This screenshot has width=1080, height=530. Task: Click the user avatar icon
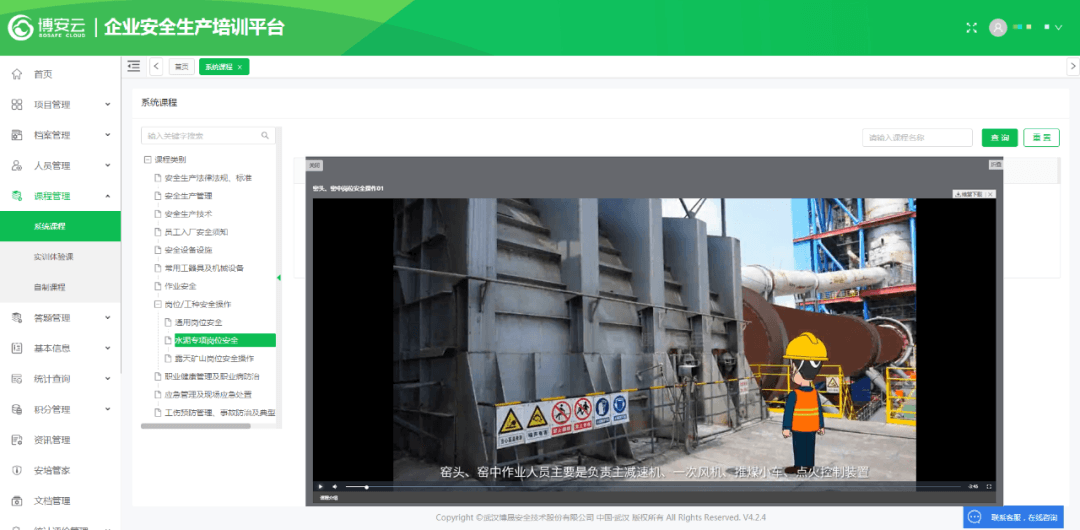click(997, 28)
